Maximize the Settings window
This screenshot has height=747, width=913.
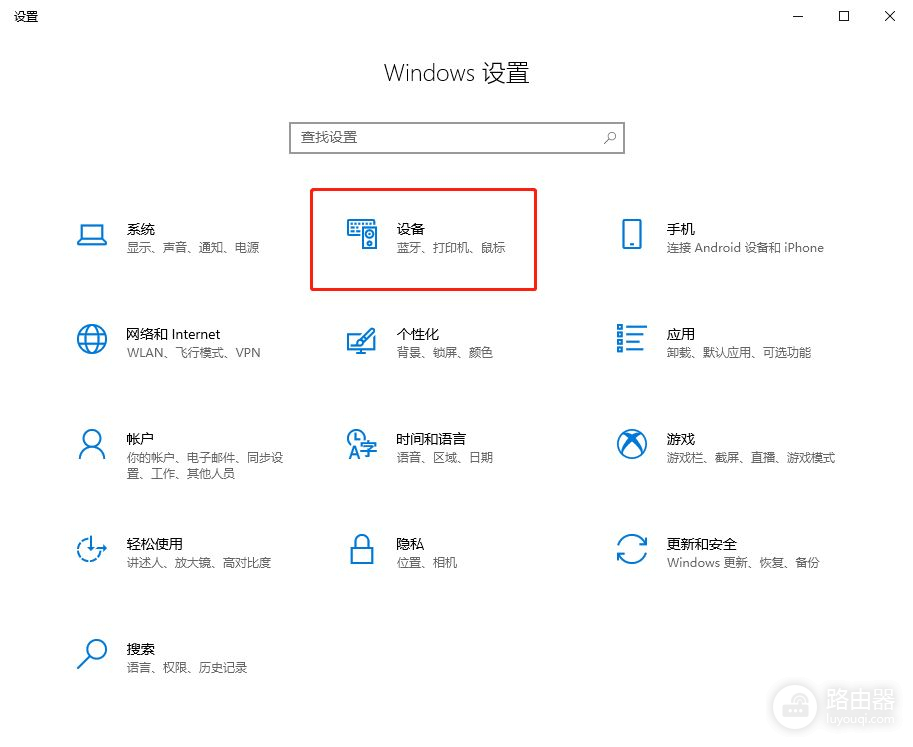click(844, 16)
